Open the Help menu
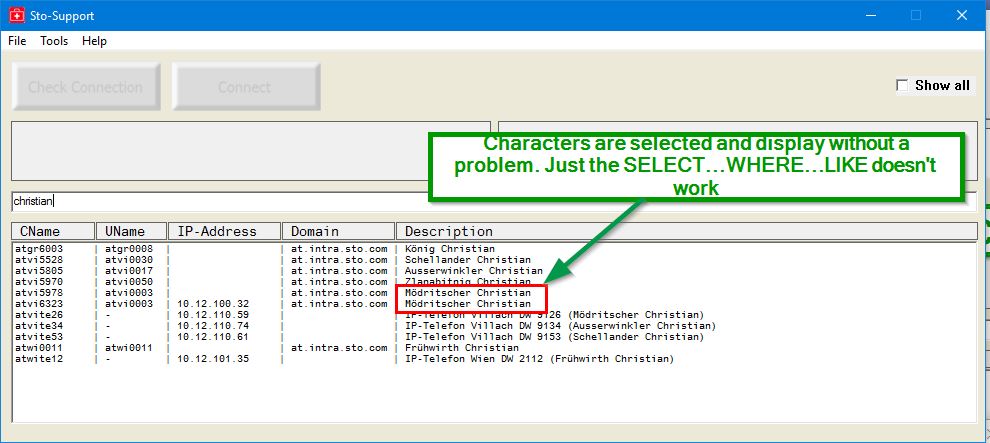Image resolution: width=990 pixels, height=443 pixels. pyautogui.click(x=94, y=41)
